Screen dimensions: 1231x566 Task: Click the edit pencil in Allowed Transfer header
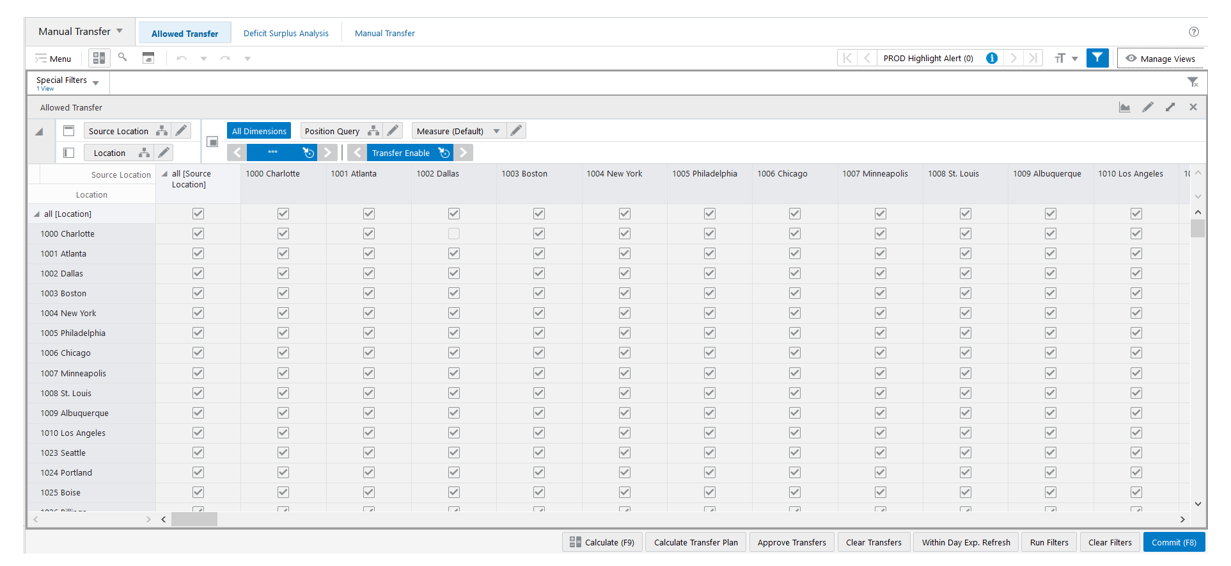pyautogui.click(x=1148, y=107)
